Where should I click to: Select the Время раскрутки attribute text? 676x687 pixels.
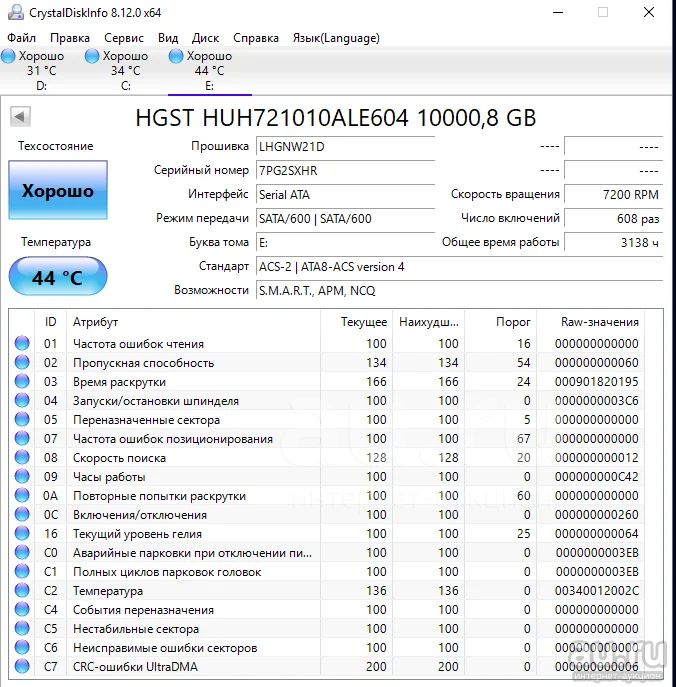click(x=119, y=382)
